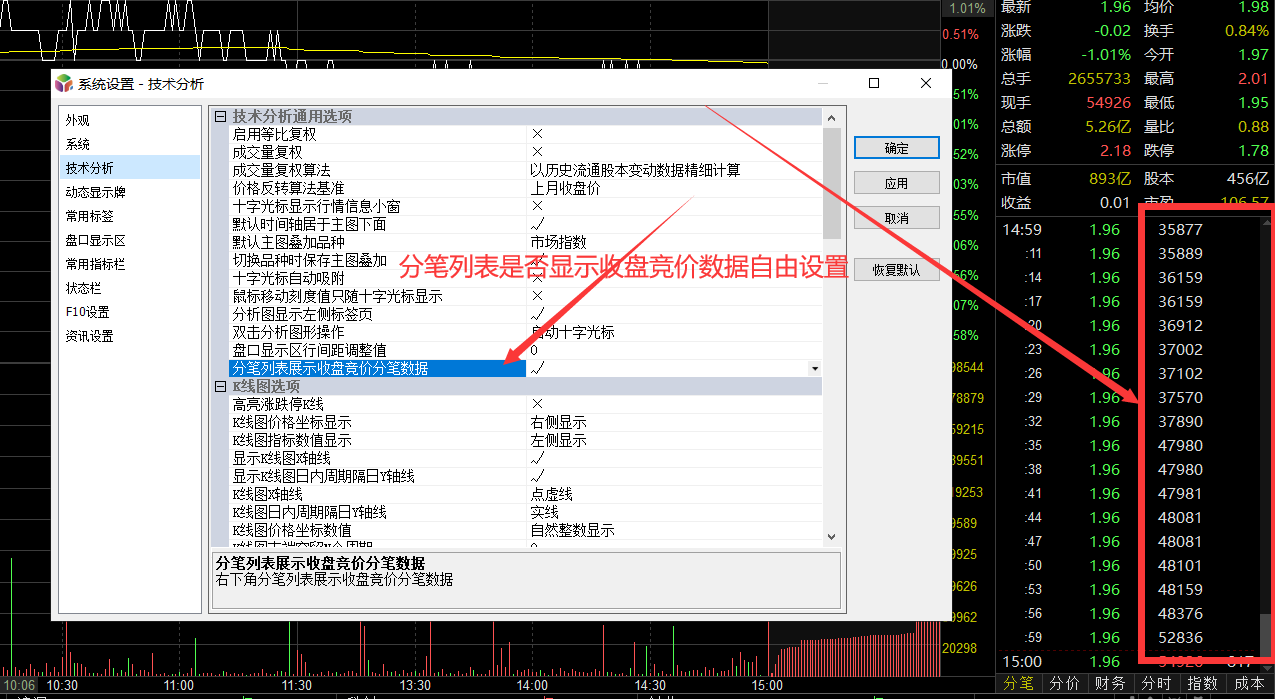Screen dimensions: 1275x699
Task: Click tick volume 35889 in trade list
Action: pyautogui.click(x=1180, y=254)
